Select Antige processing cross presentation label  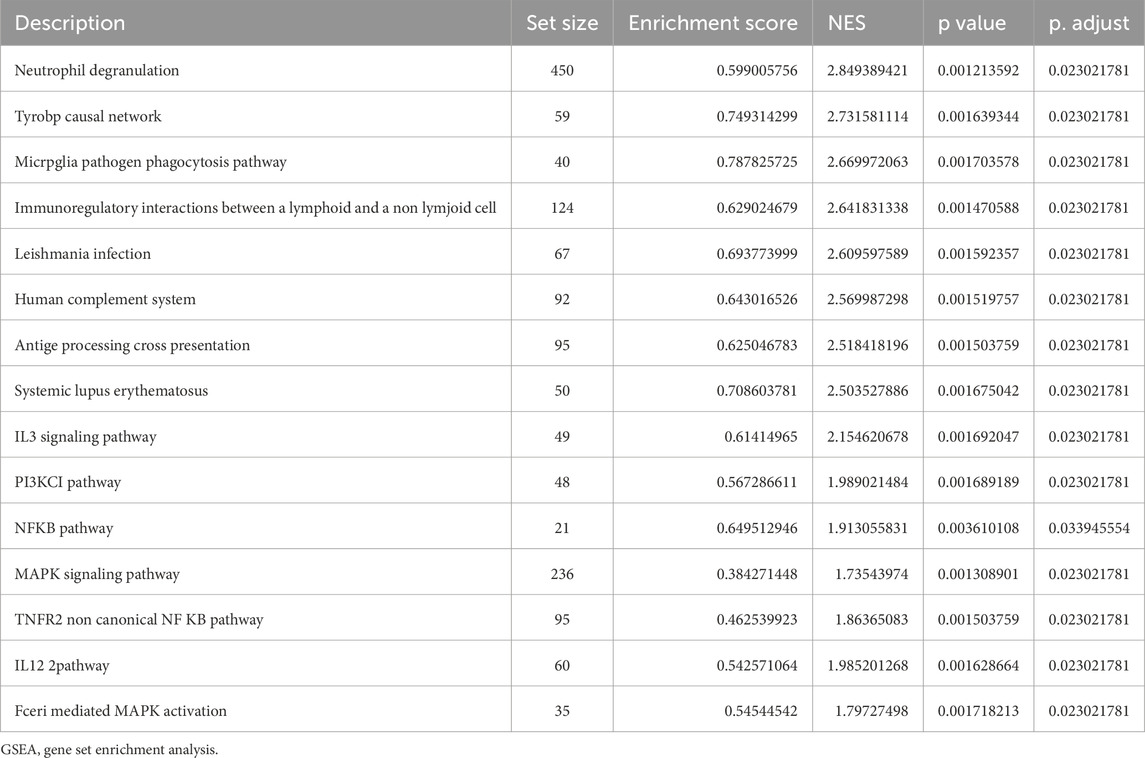tap(132, 345)
